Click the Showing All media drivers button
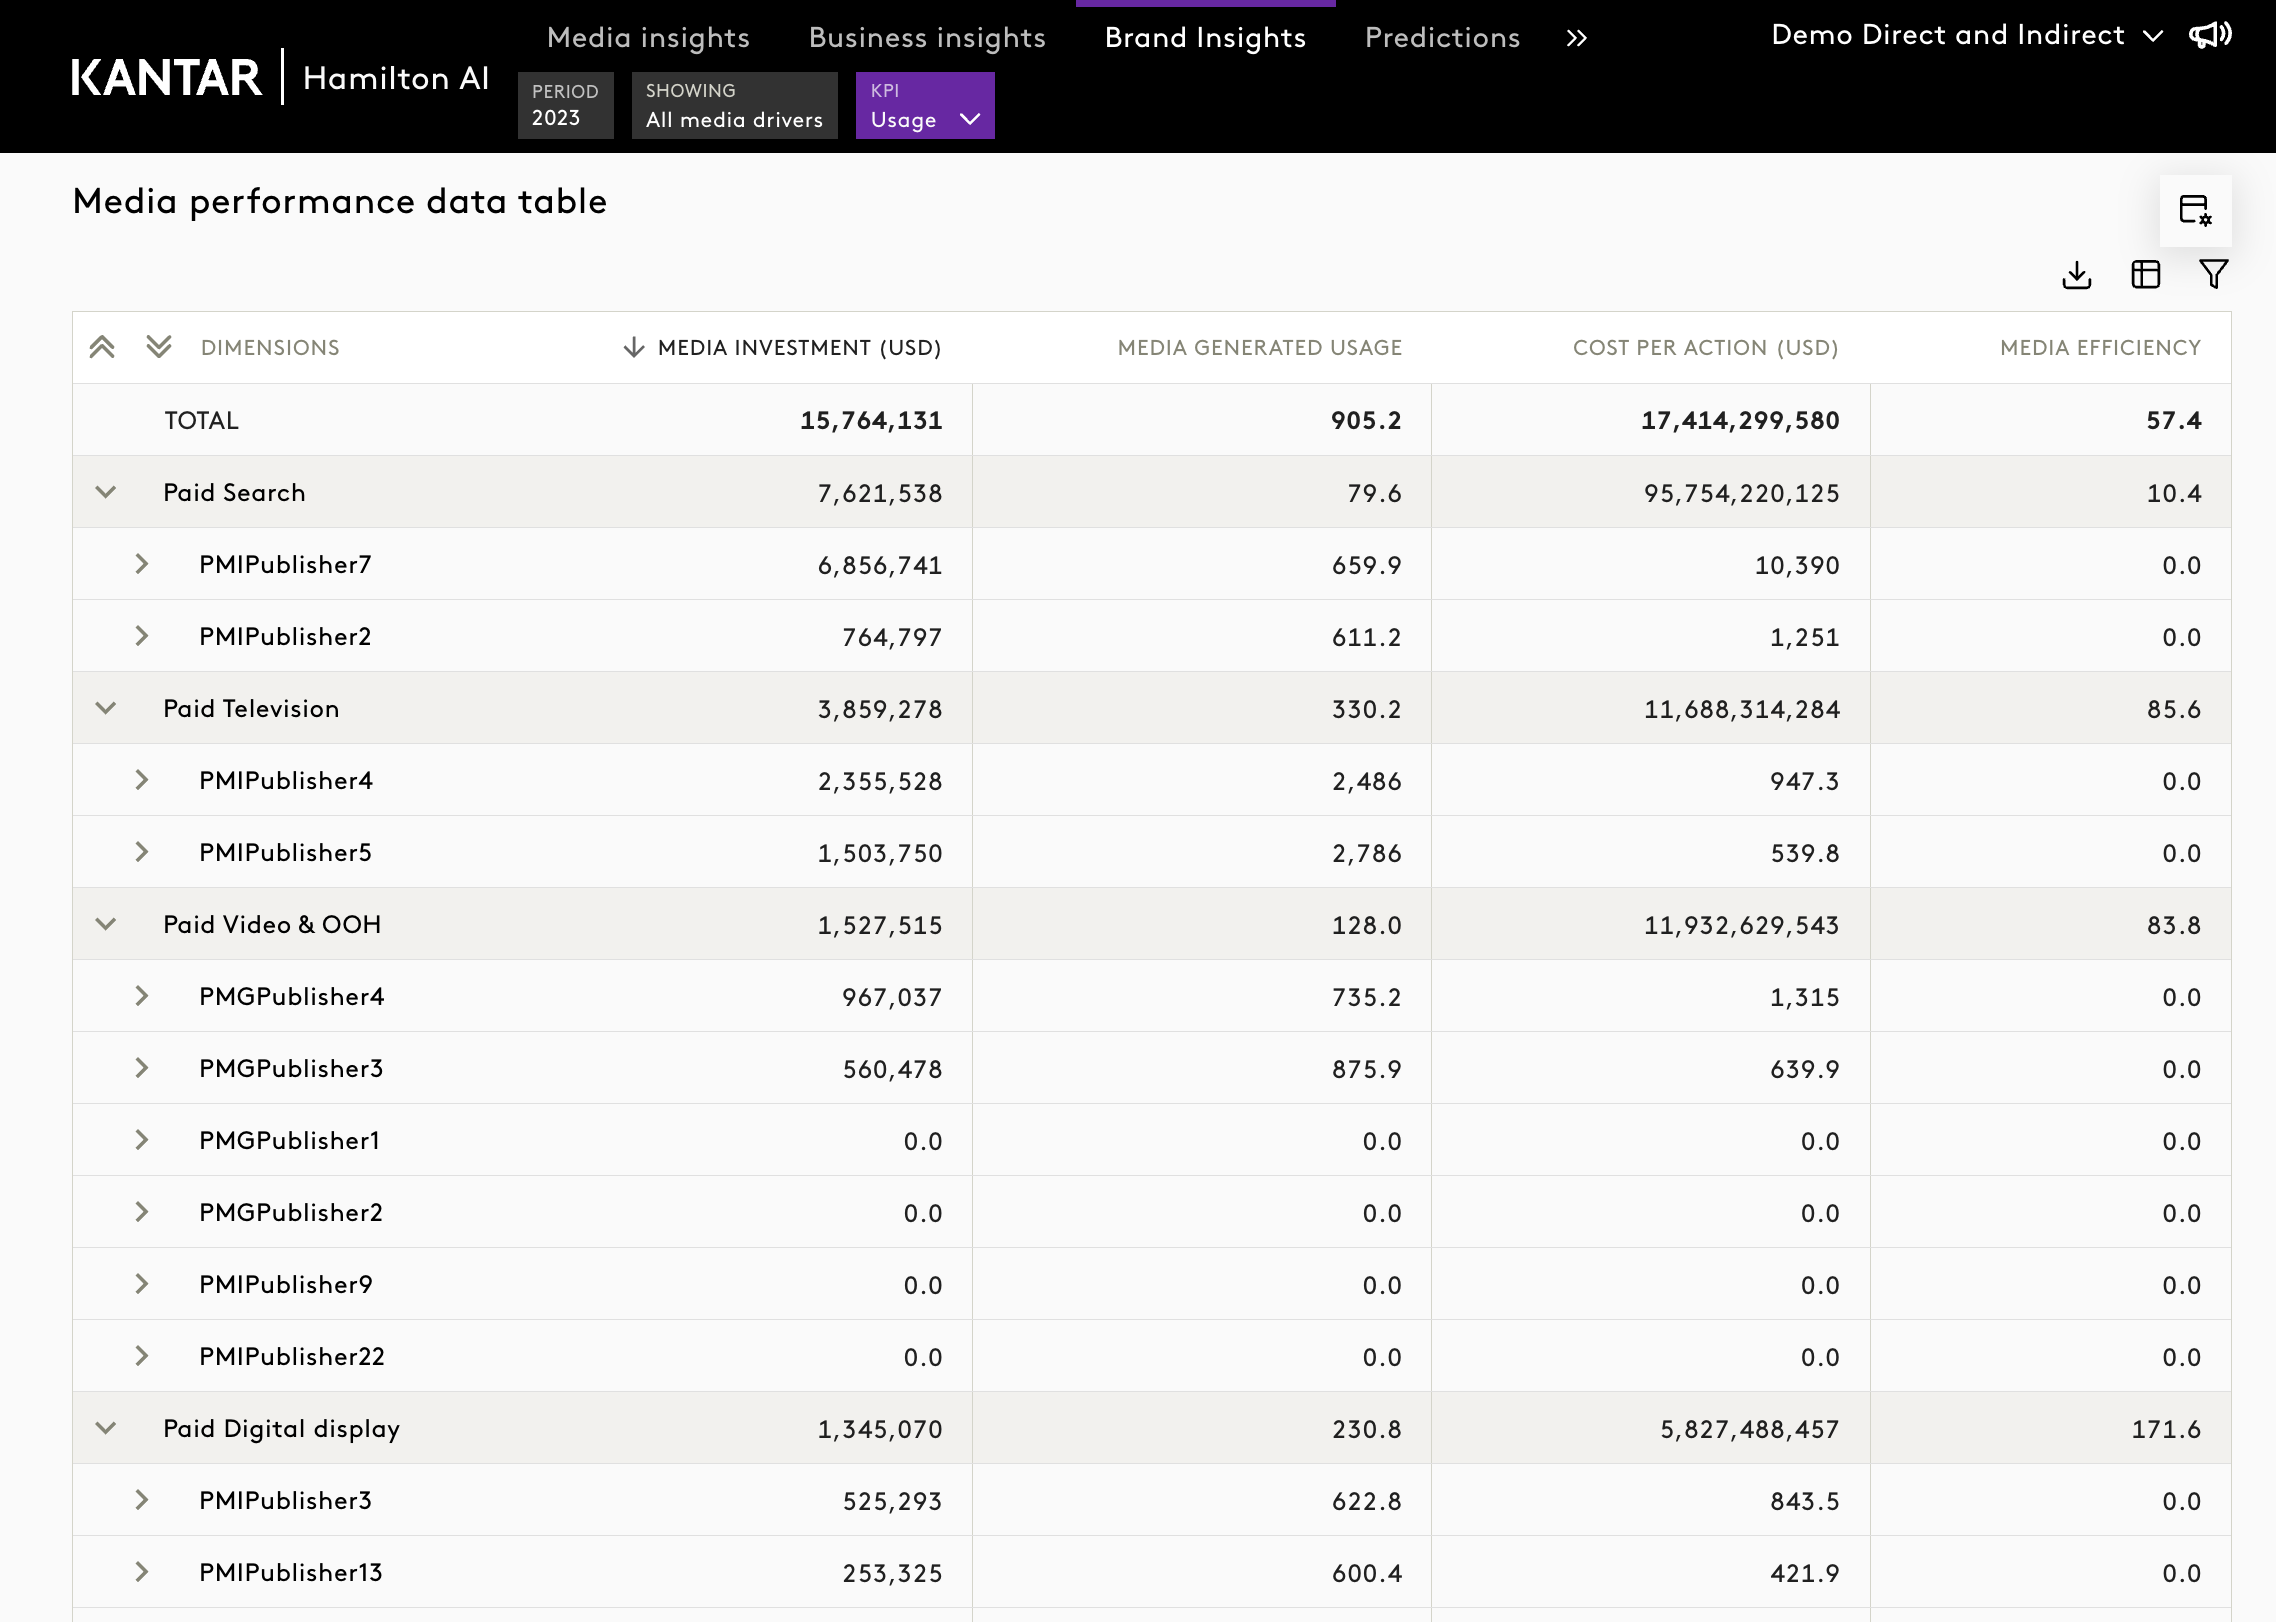2276x1622 pixels. pyautogui.click(x=734, y=106)
